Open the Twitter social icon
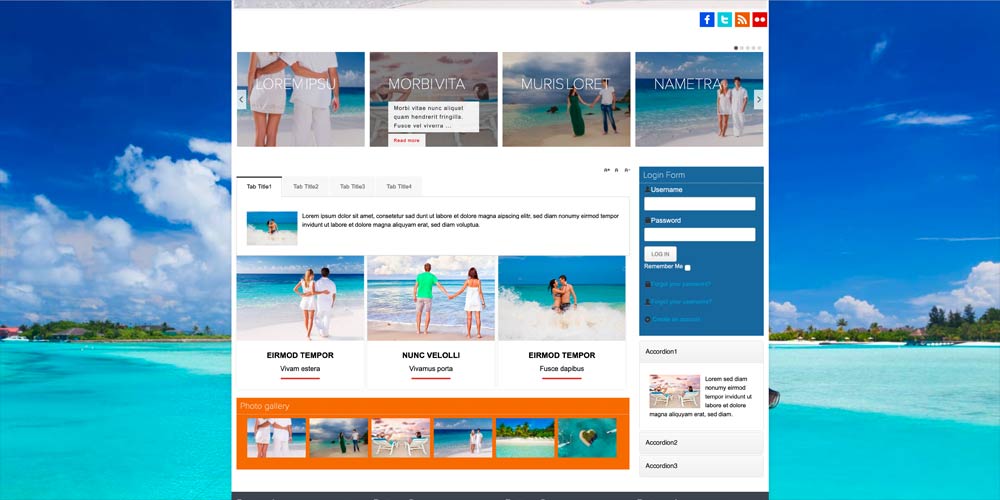 pyautogui.click(x=724, y=20)
